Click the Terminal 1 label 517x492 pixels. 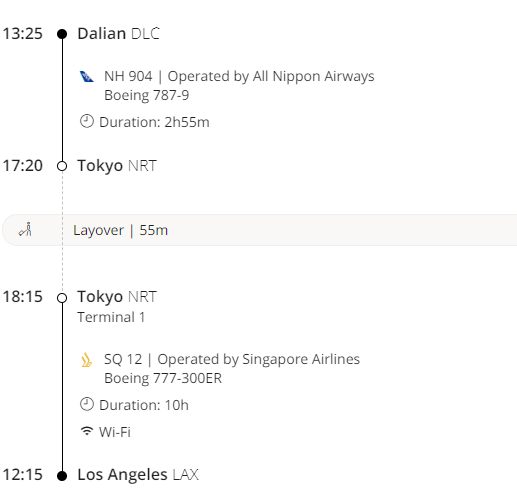pos(111,317)
